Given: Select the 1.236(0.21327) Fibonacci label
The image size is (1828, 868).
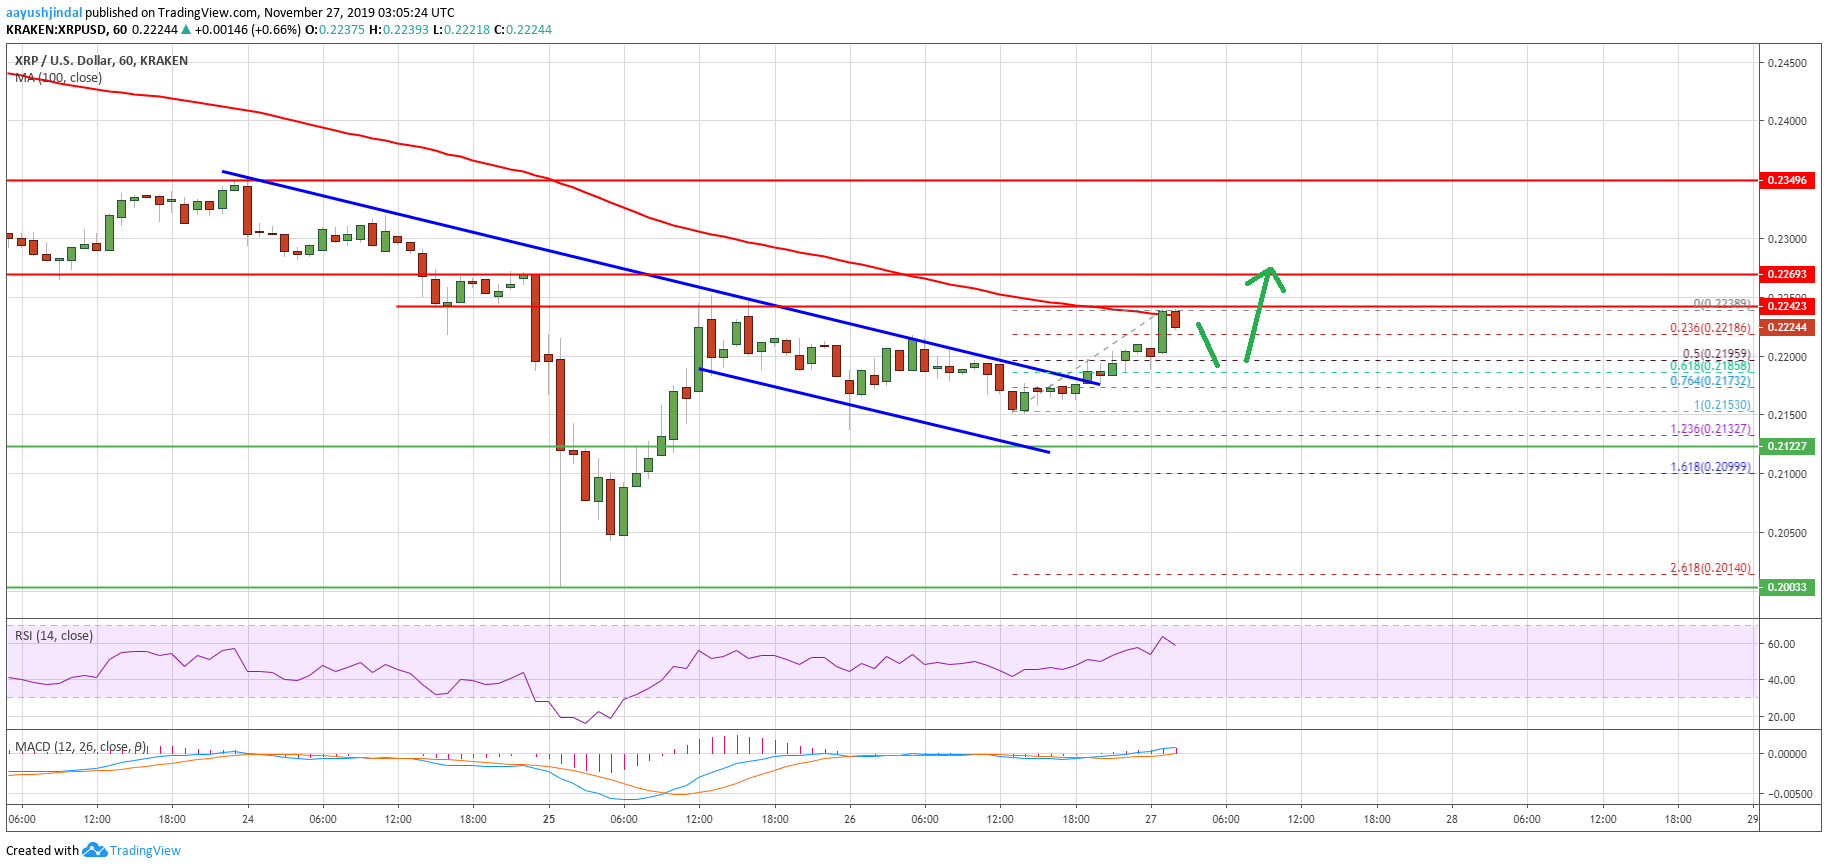Looking at the screenshot, I should pyautogui.click(x=1710, y=429).
